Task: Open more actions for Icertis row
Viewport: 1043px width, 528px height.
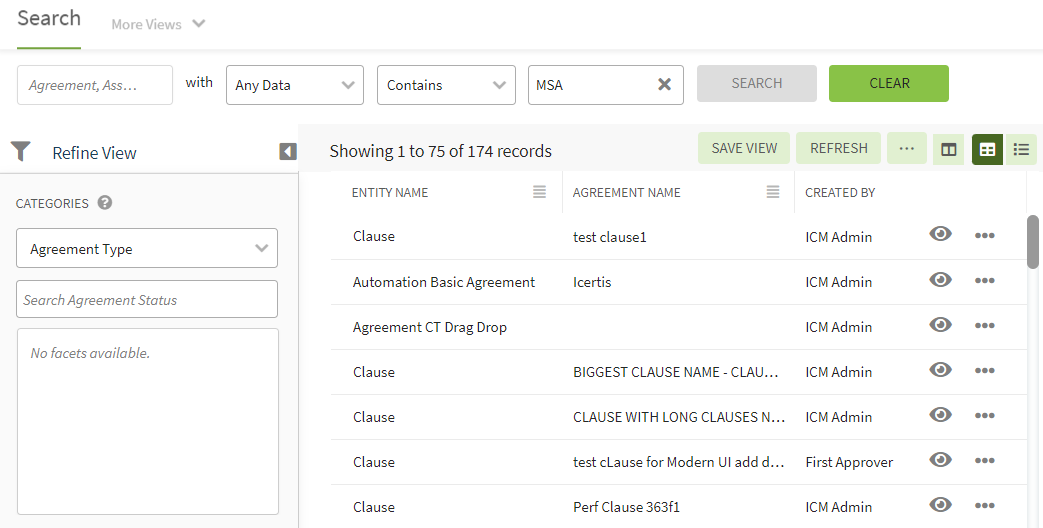Action: pyautogui.click(x=984, y=282)
